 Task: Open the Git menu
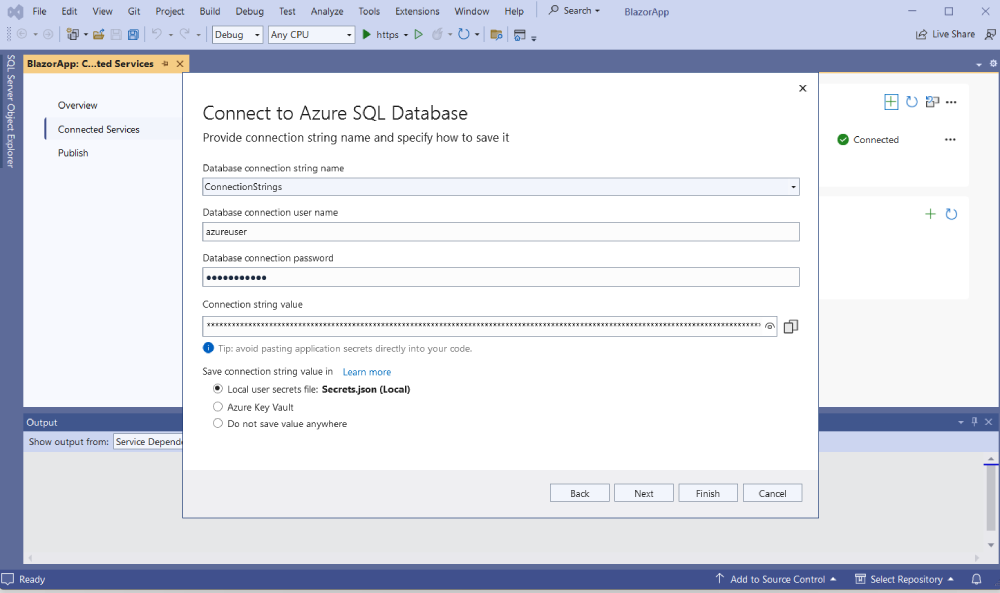(134, 11)
